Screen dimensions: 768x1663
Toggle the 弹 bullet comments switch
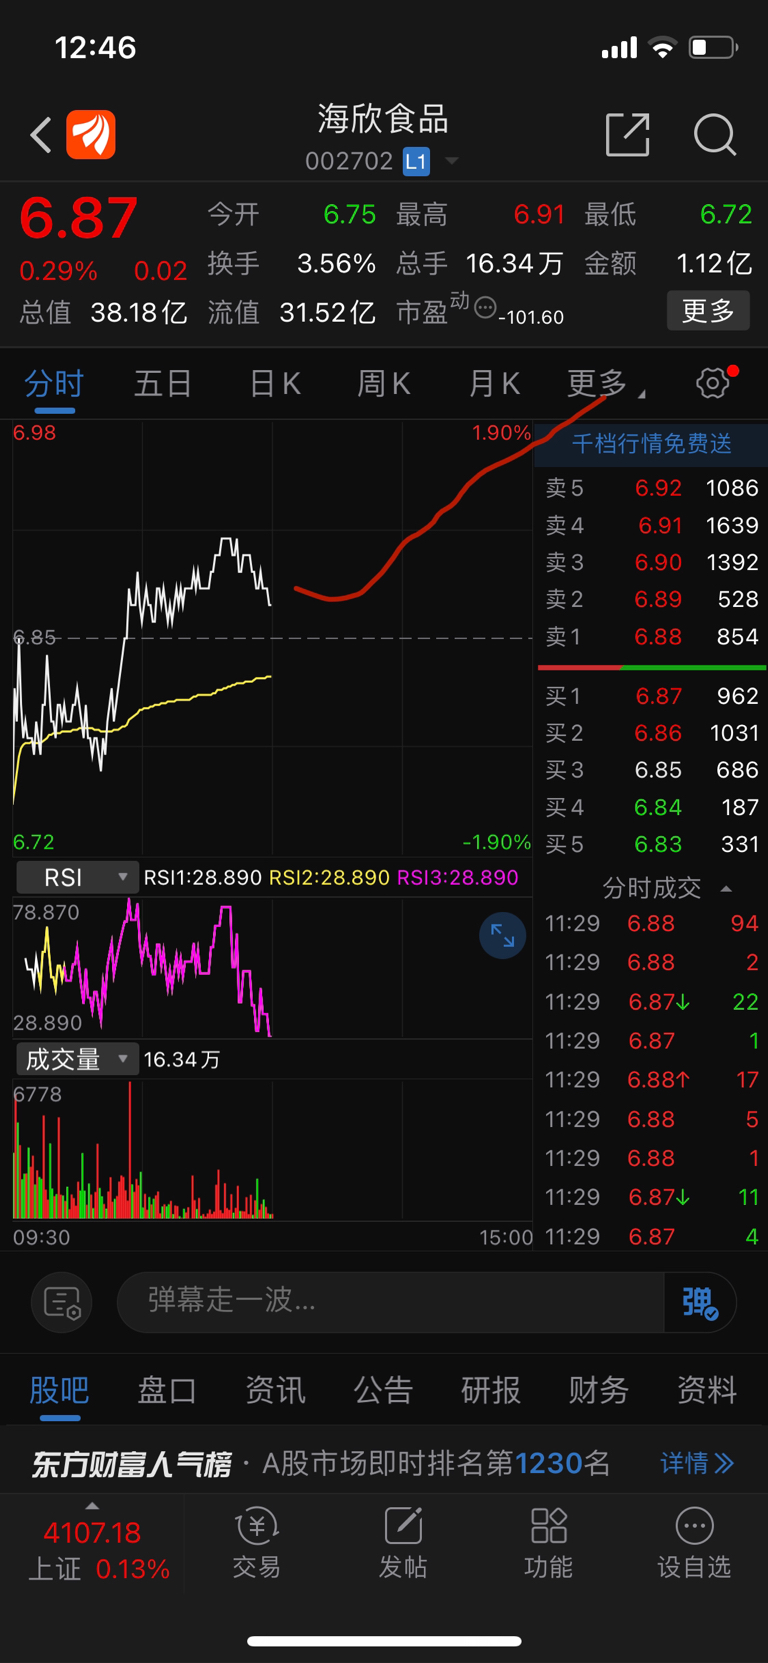tap(700, 1302)
